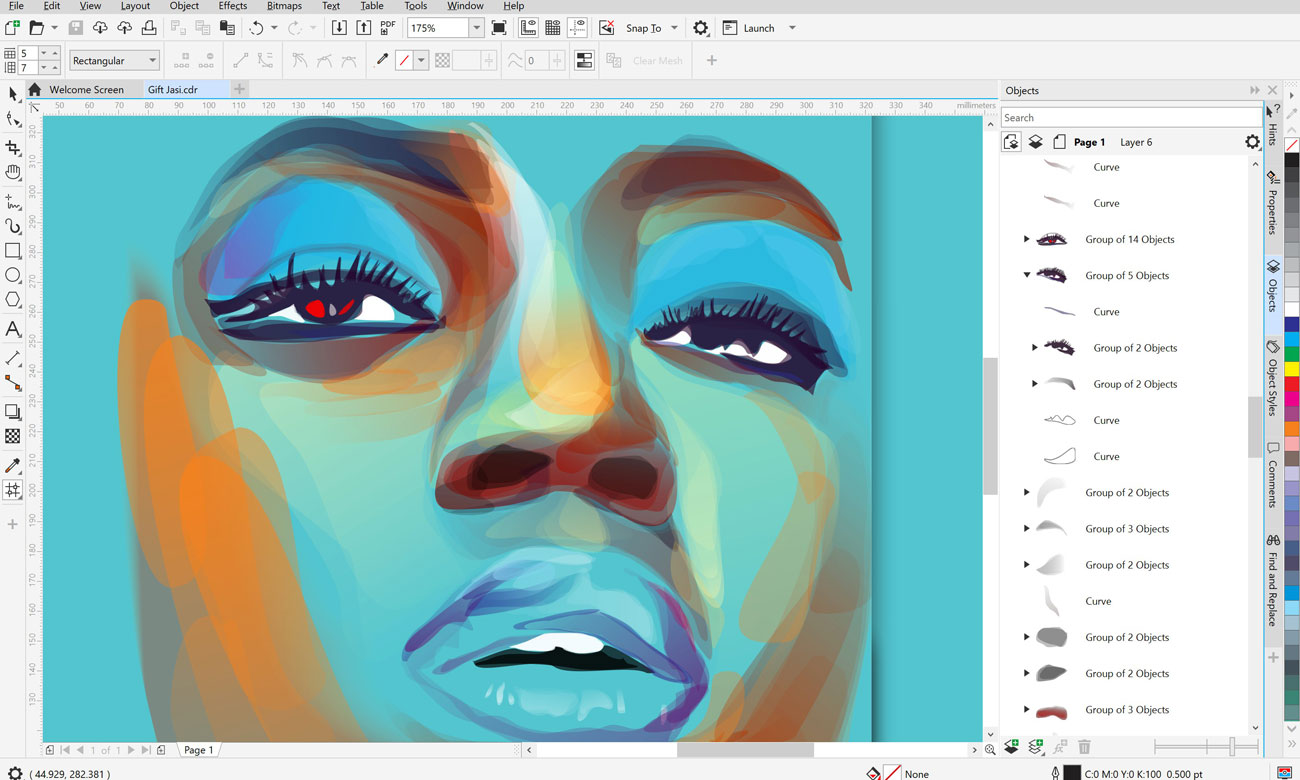Open the mesh fill color dropdown arrow
This screenshot has width=1300, height=780.
click(421, 61)
